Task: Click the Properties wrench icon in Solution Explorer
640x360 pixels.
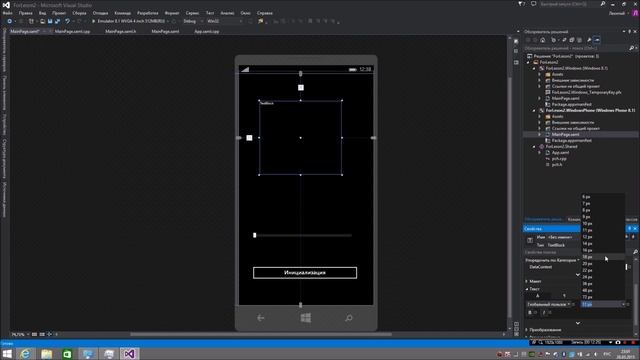Action: pyautogui.click(x=589, y=40)
